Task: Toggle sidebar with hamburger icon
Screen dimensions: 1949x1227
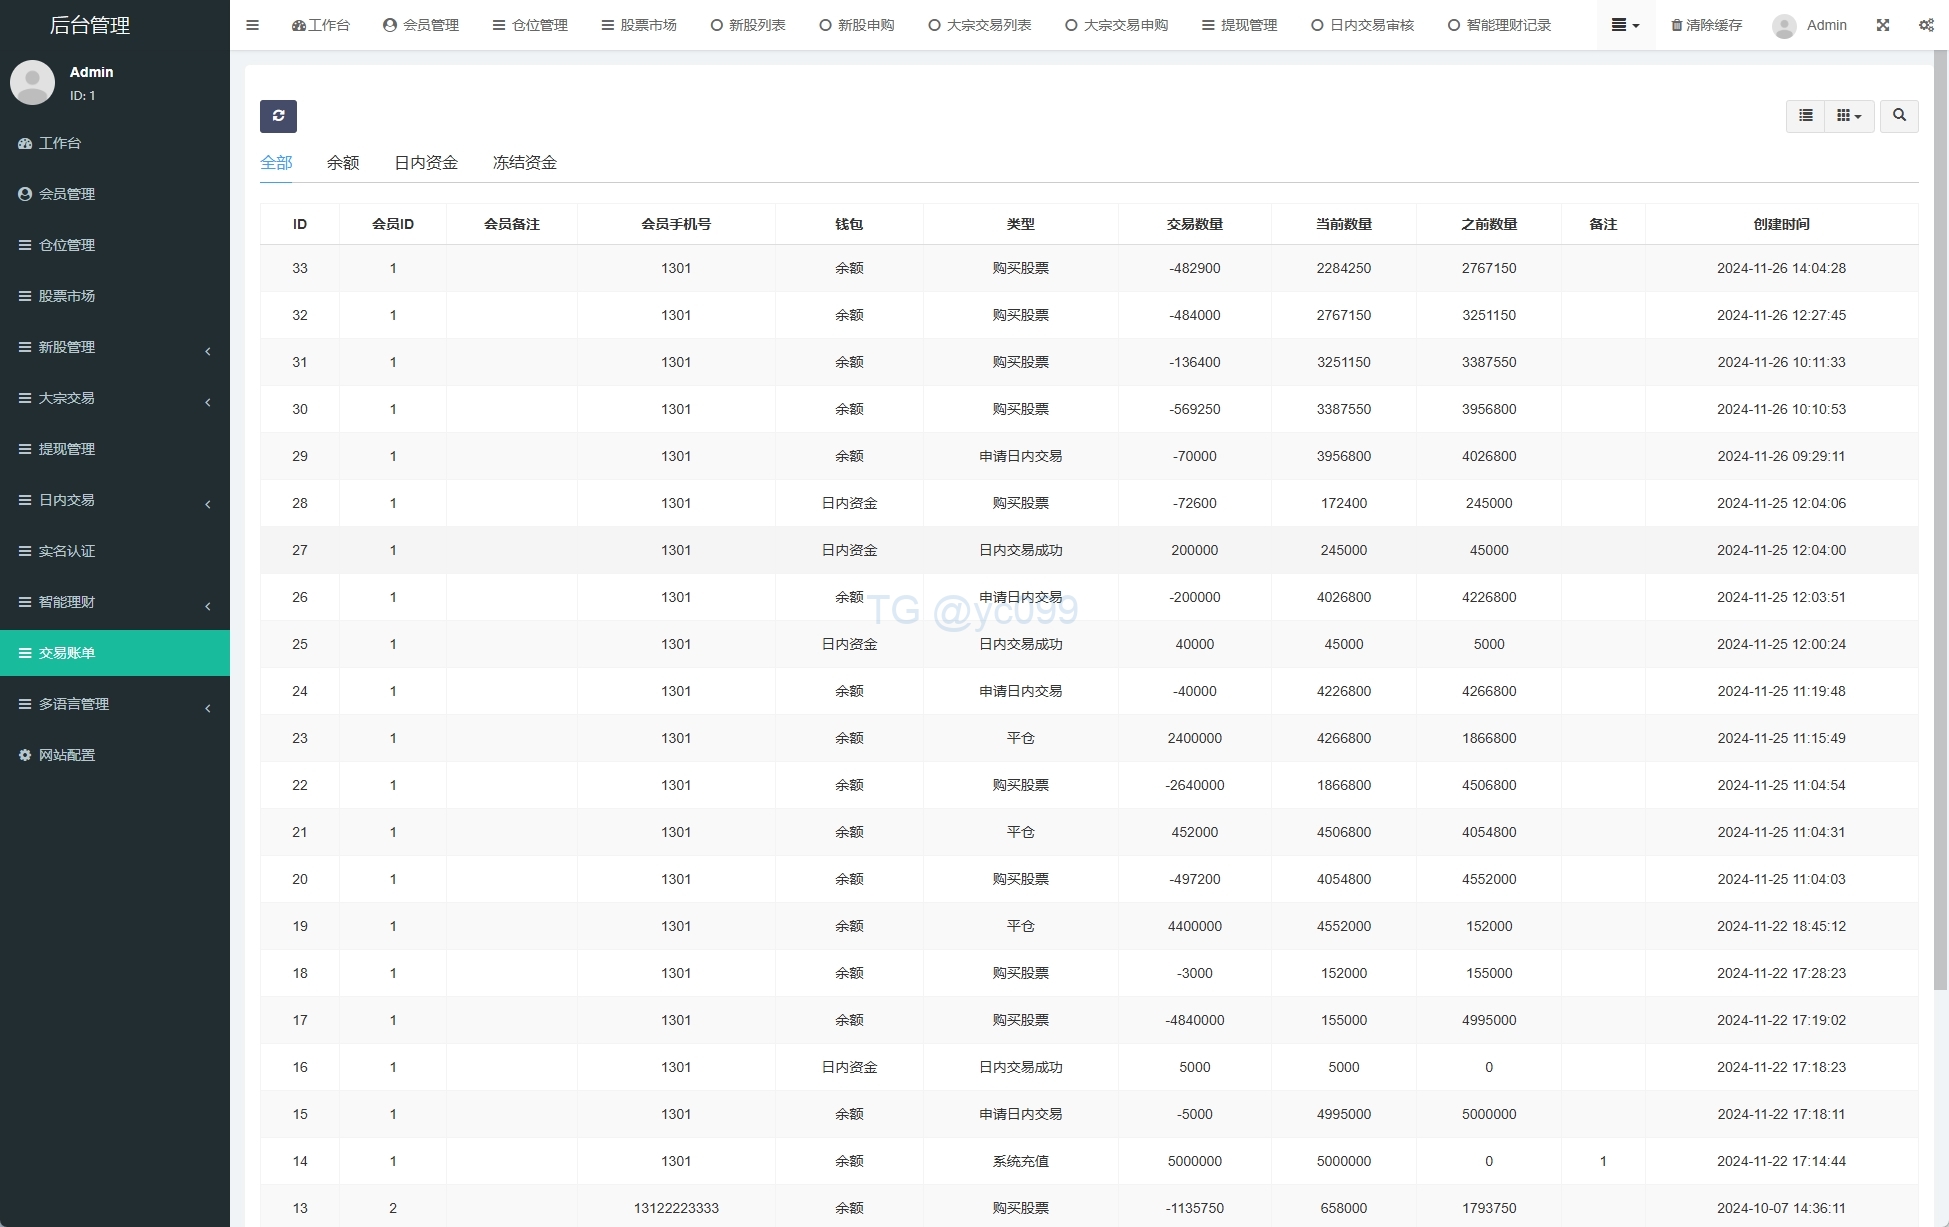Action: pyautogui.click(x=252, y=25)
